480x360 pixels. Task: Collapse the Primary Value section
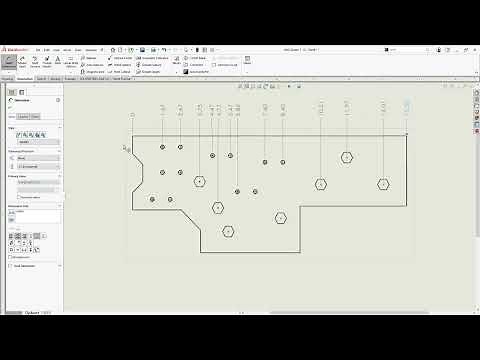coord(59,176)
